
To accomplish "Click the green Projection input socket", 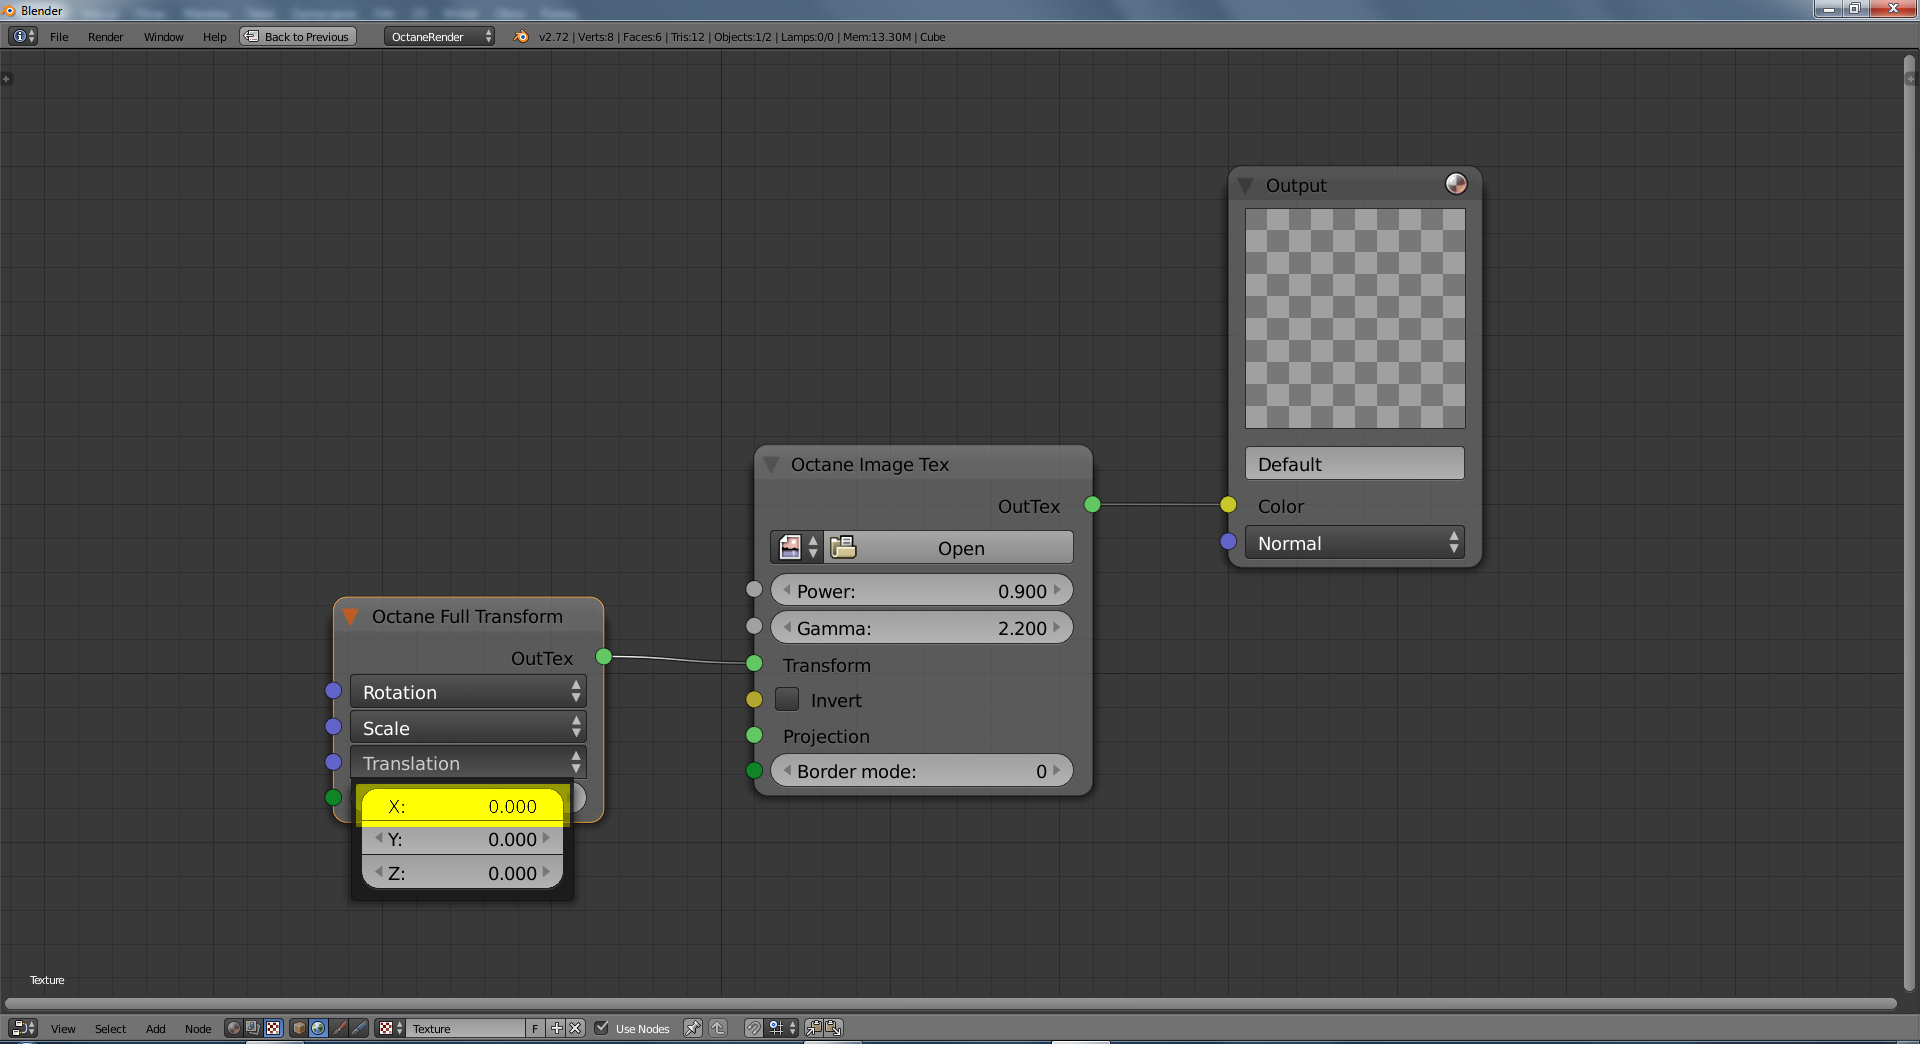I will tap(754, 735).
